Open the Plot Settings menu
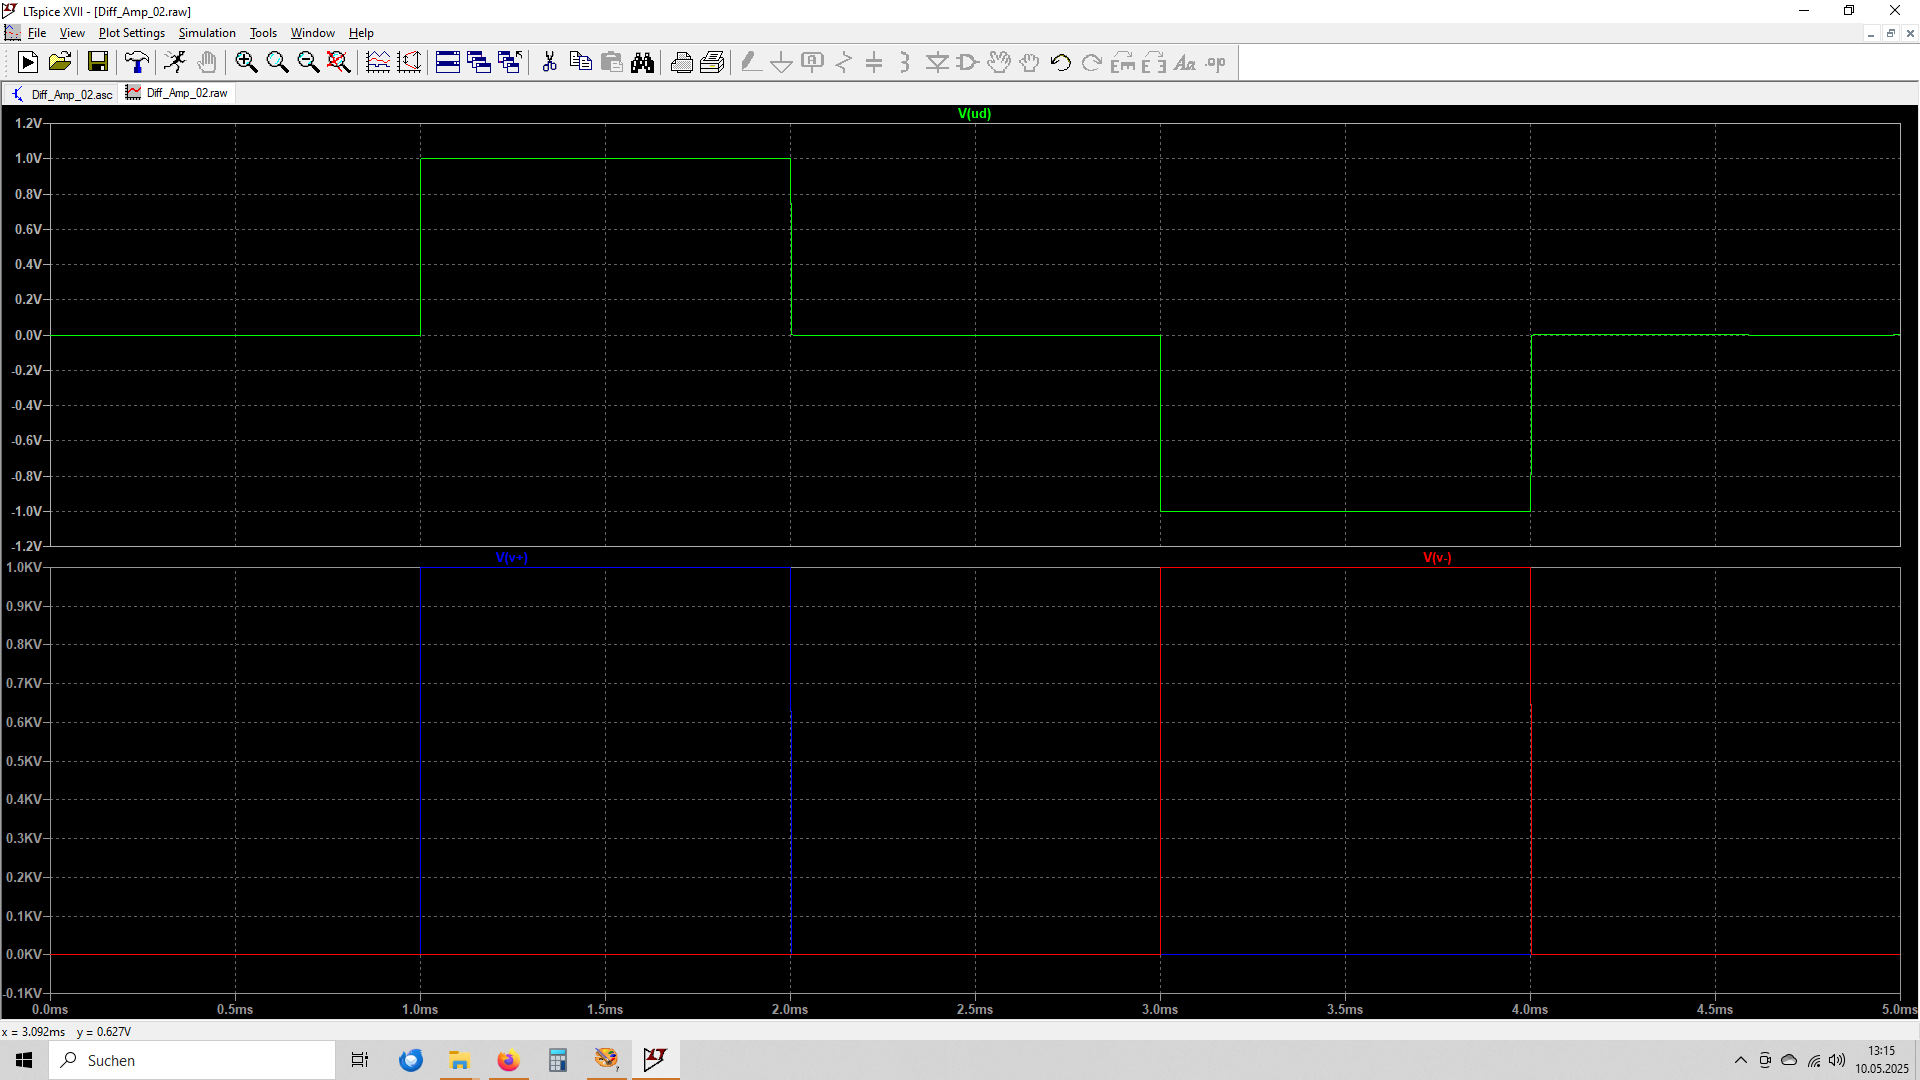The image size is (1920, 1080). (x=132, y=33)
